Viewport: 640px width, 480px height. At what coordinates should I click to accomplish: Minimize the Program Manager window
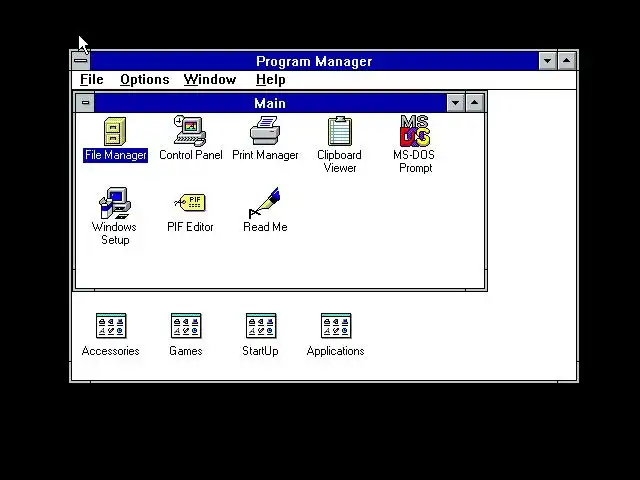[x=547, y=61]
